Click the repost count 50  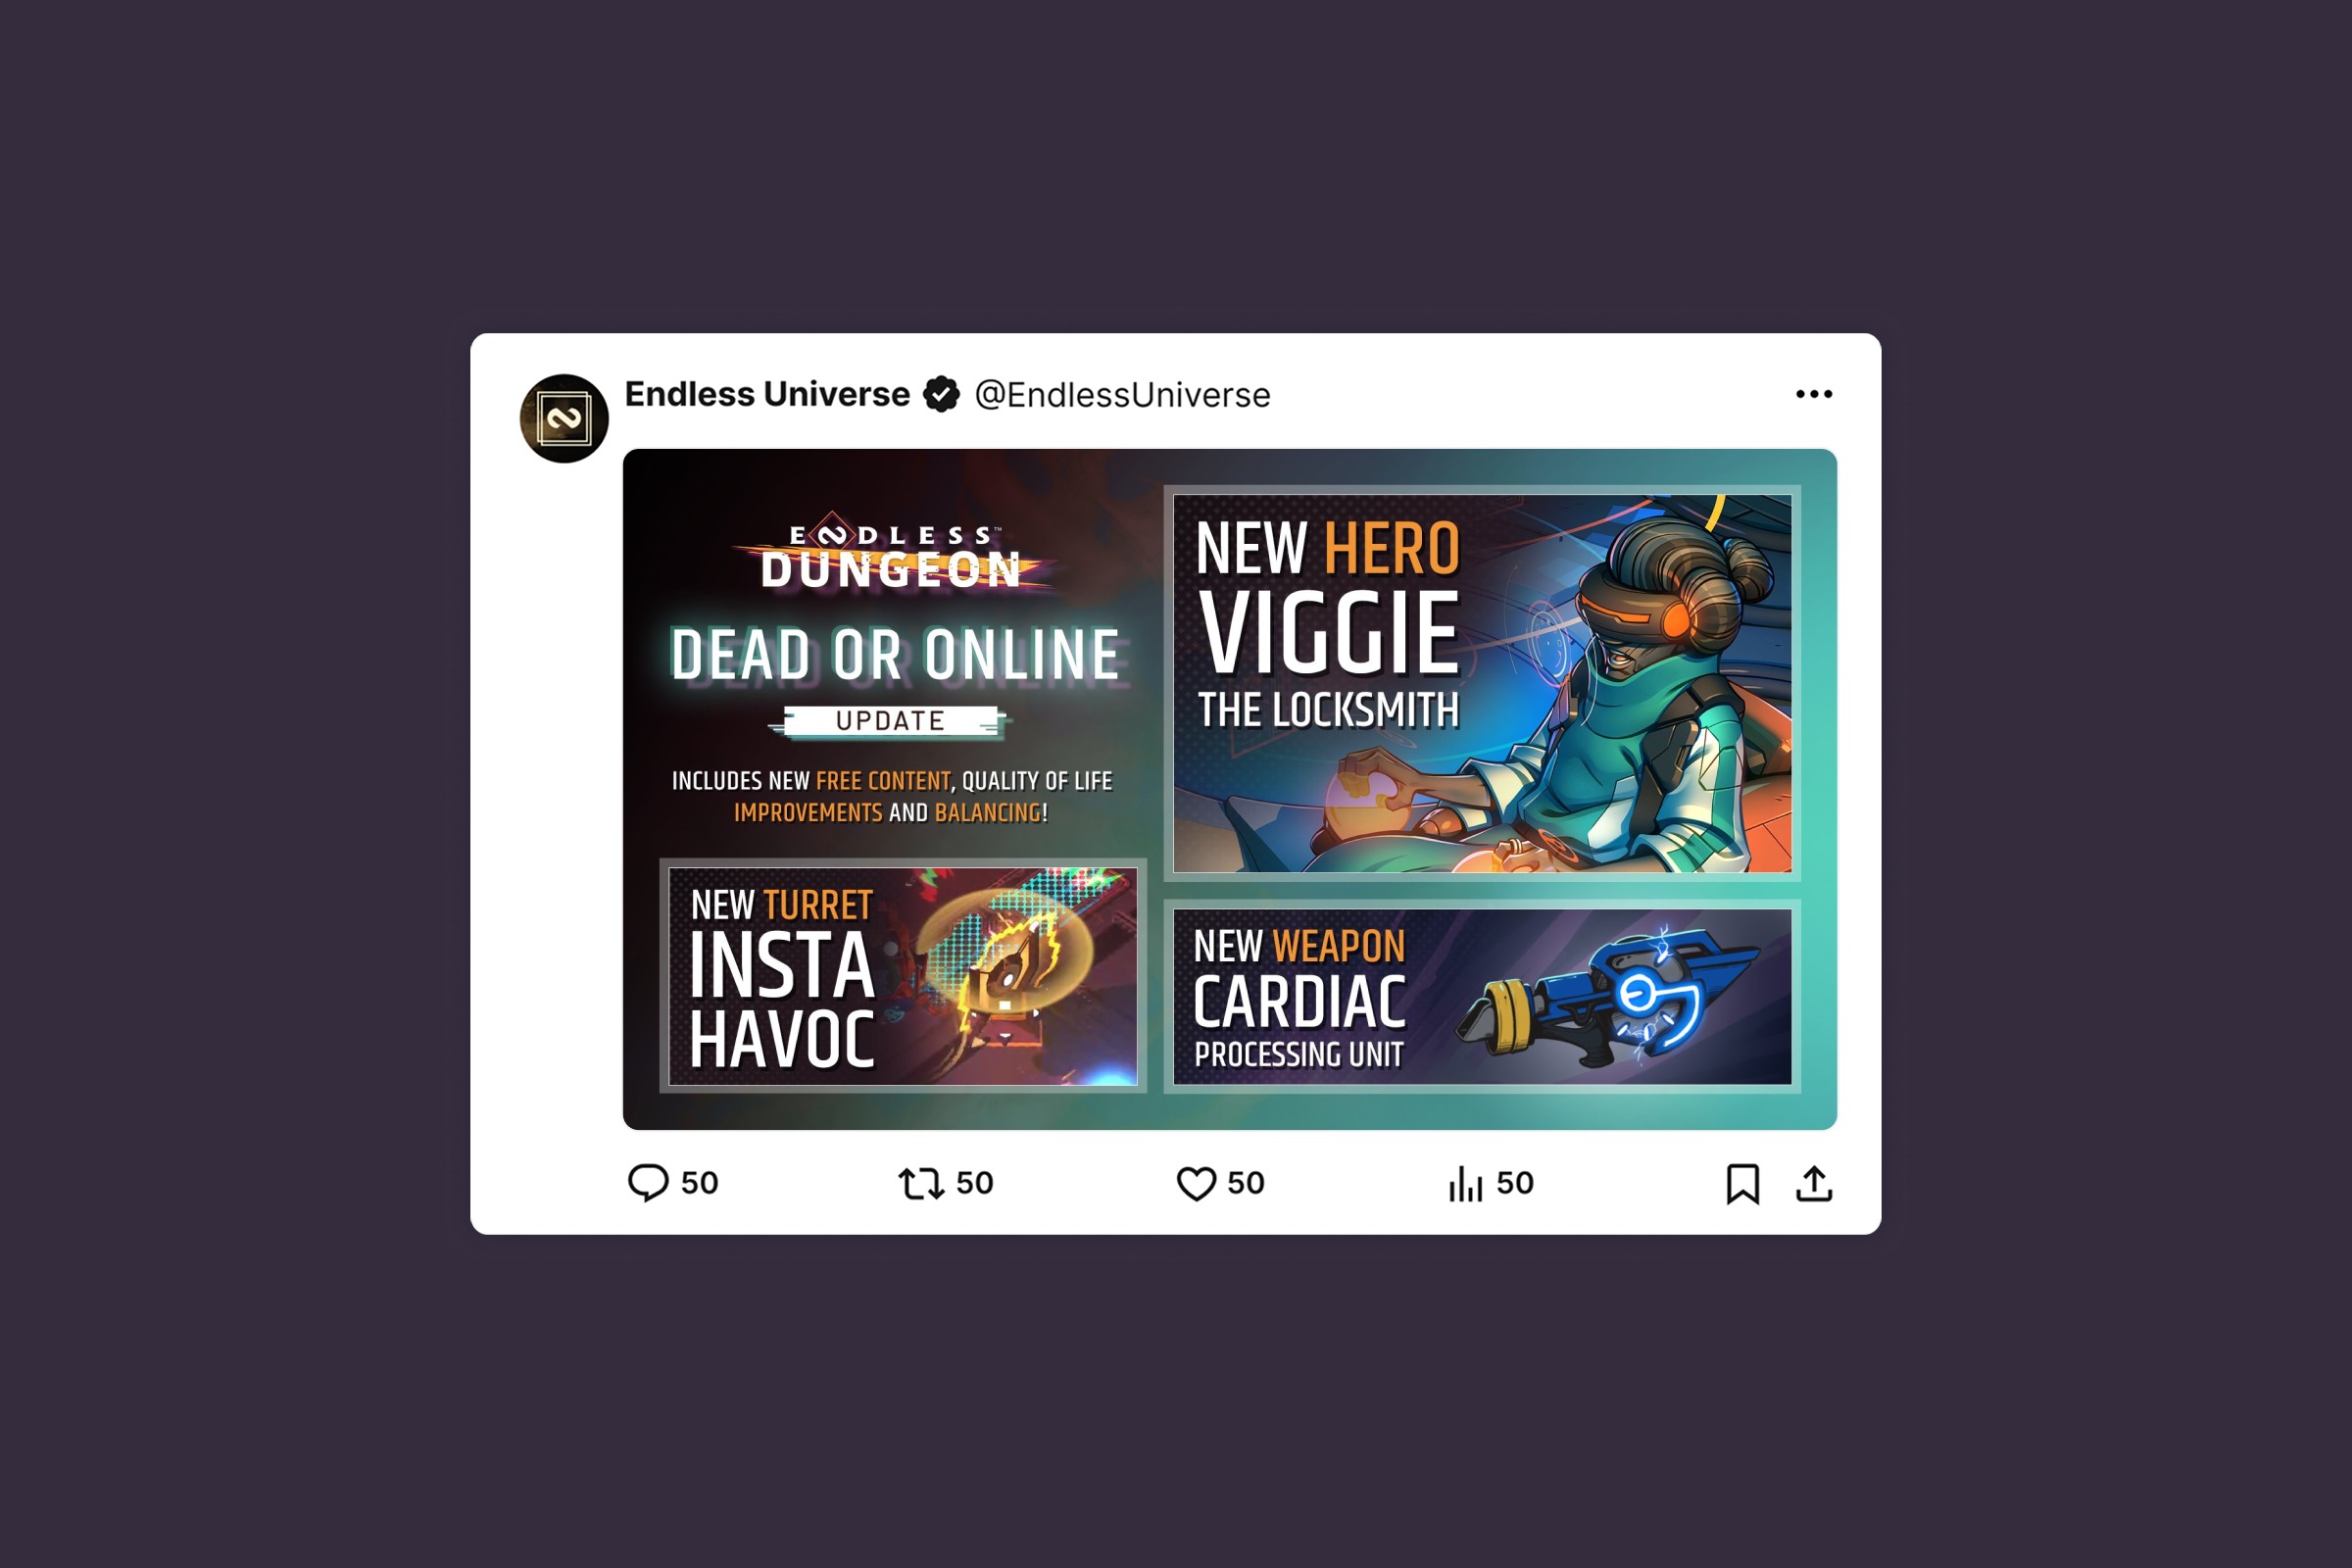pyautogui.click(x=975, y=1183)
